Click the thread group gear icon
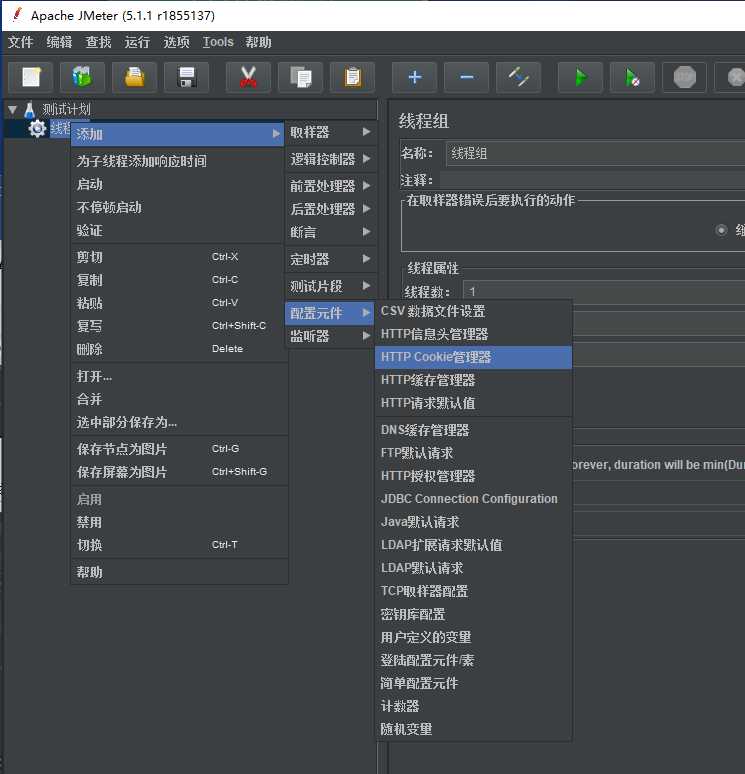 click(x=37, y=128)
